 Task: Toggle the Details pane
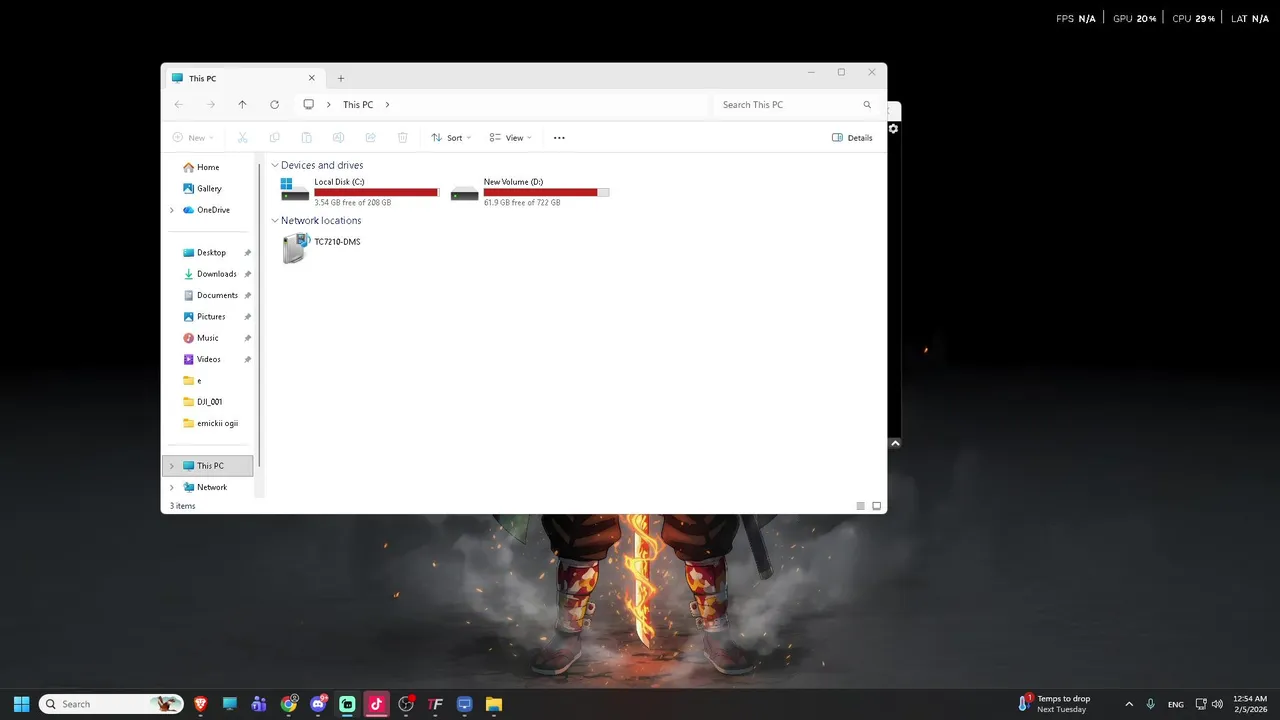[x=852, y=138]
